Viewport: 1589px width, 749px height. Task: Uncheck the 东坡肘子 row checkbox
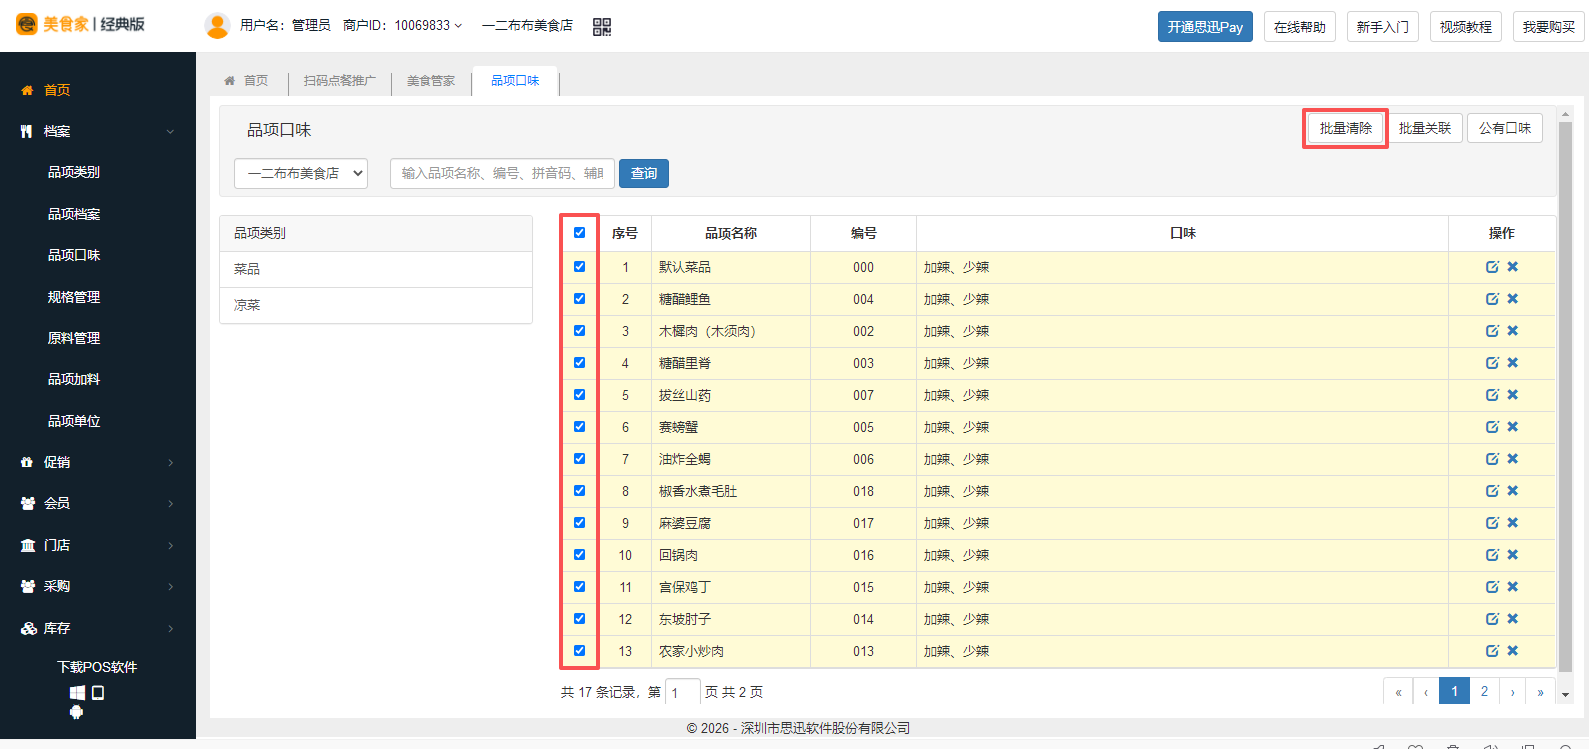point(579,619)
